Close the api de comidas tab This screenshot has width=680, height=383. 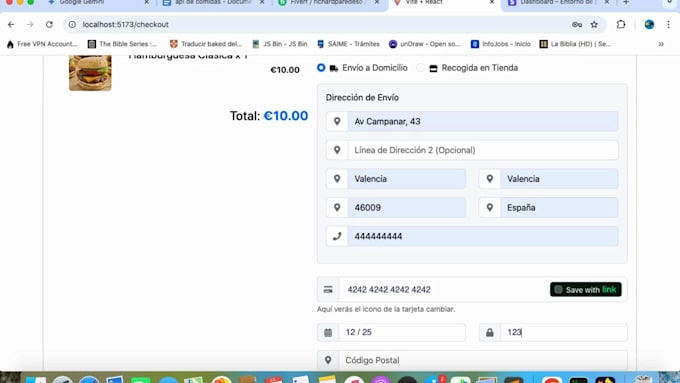[x=262, y=2]
